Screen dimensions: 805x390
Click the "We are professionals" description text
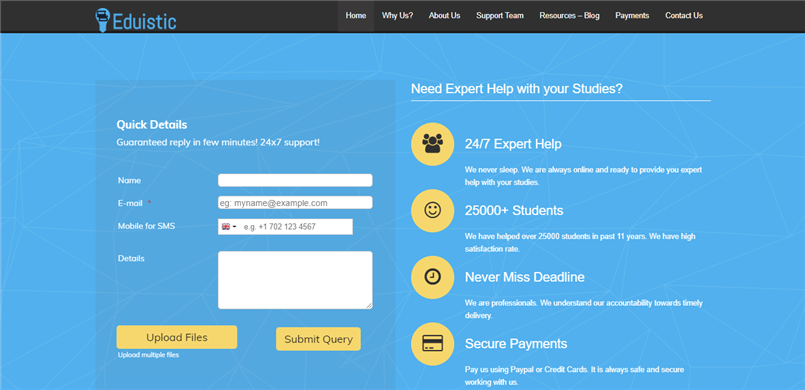pyautogui.click(x=584, y=309)
